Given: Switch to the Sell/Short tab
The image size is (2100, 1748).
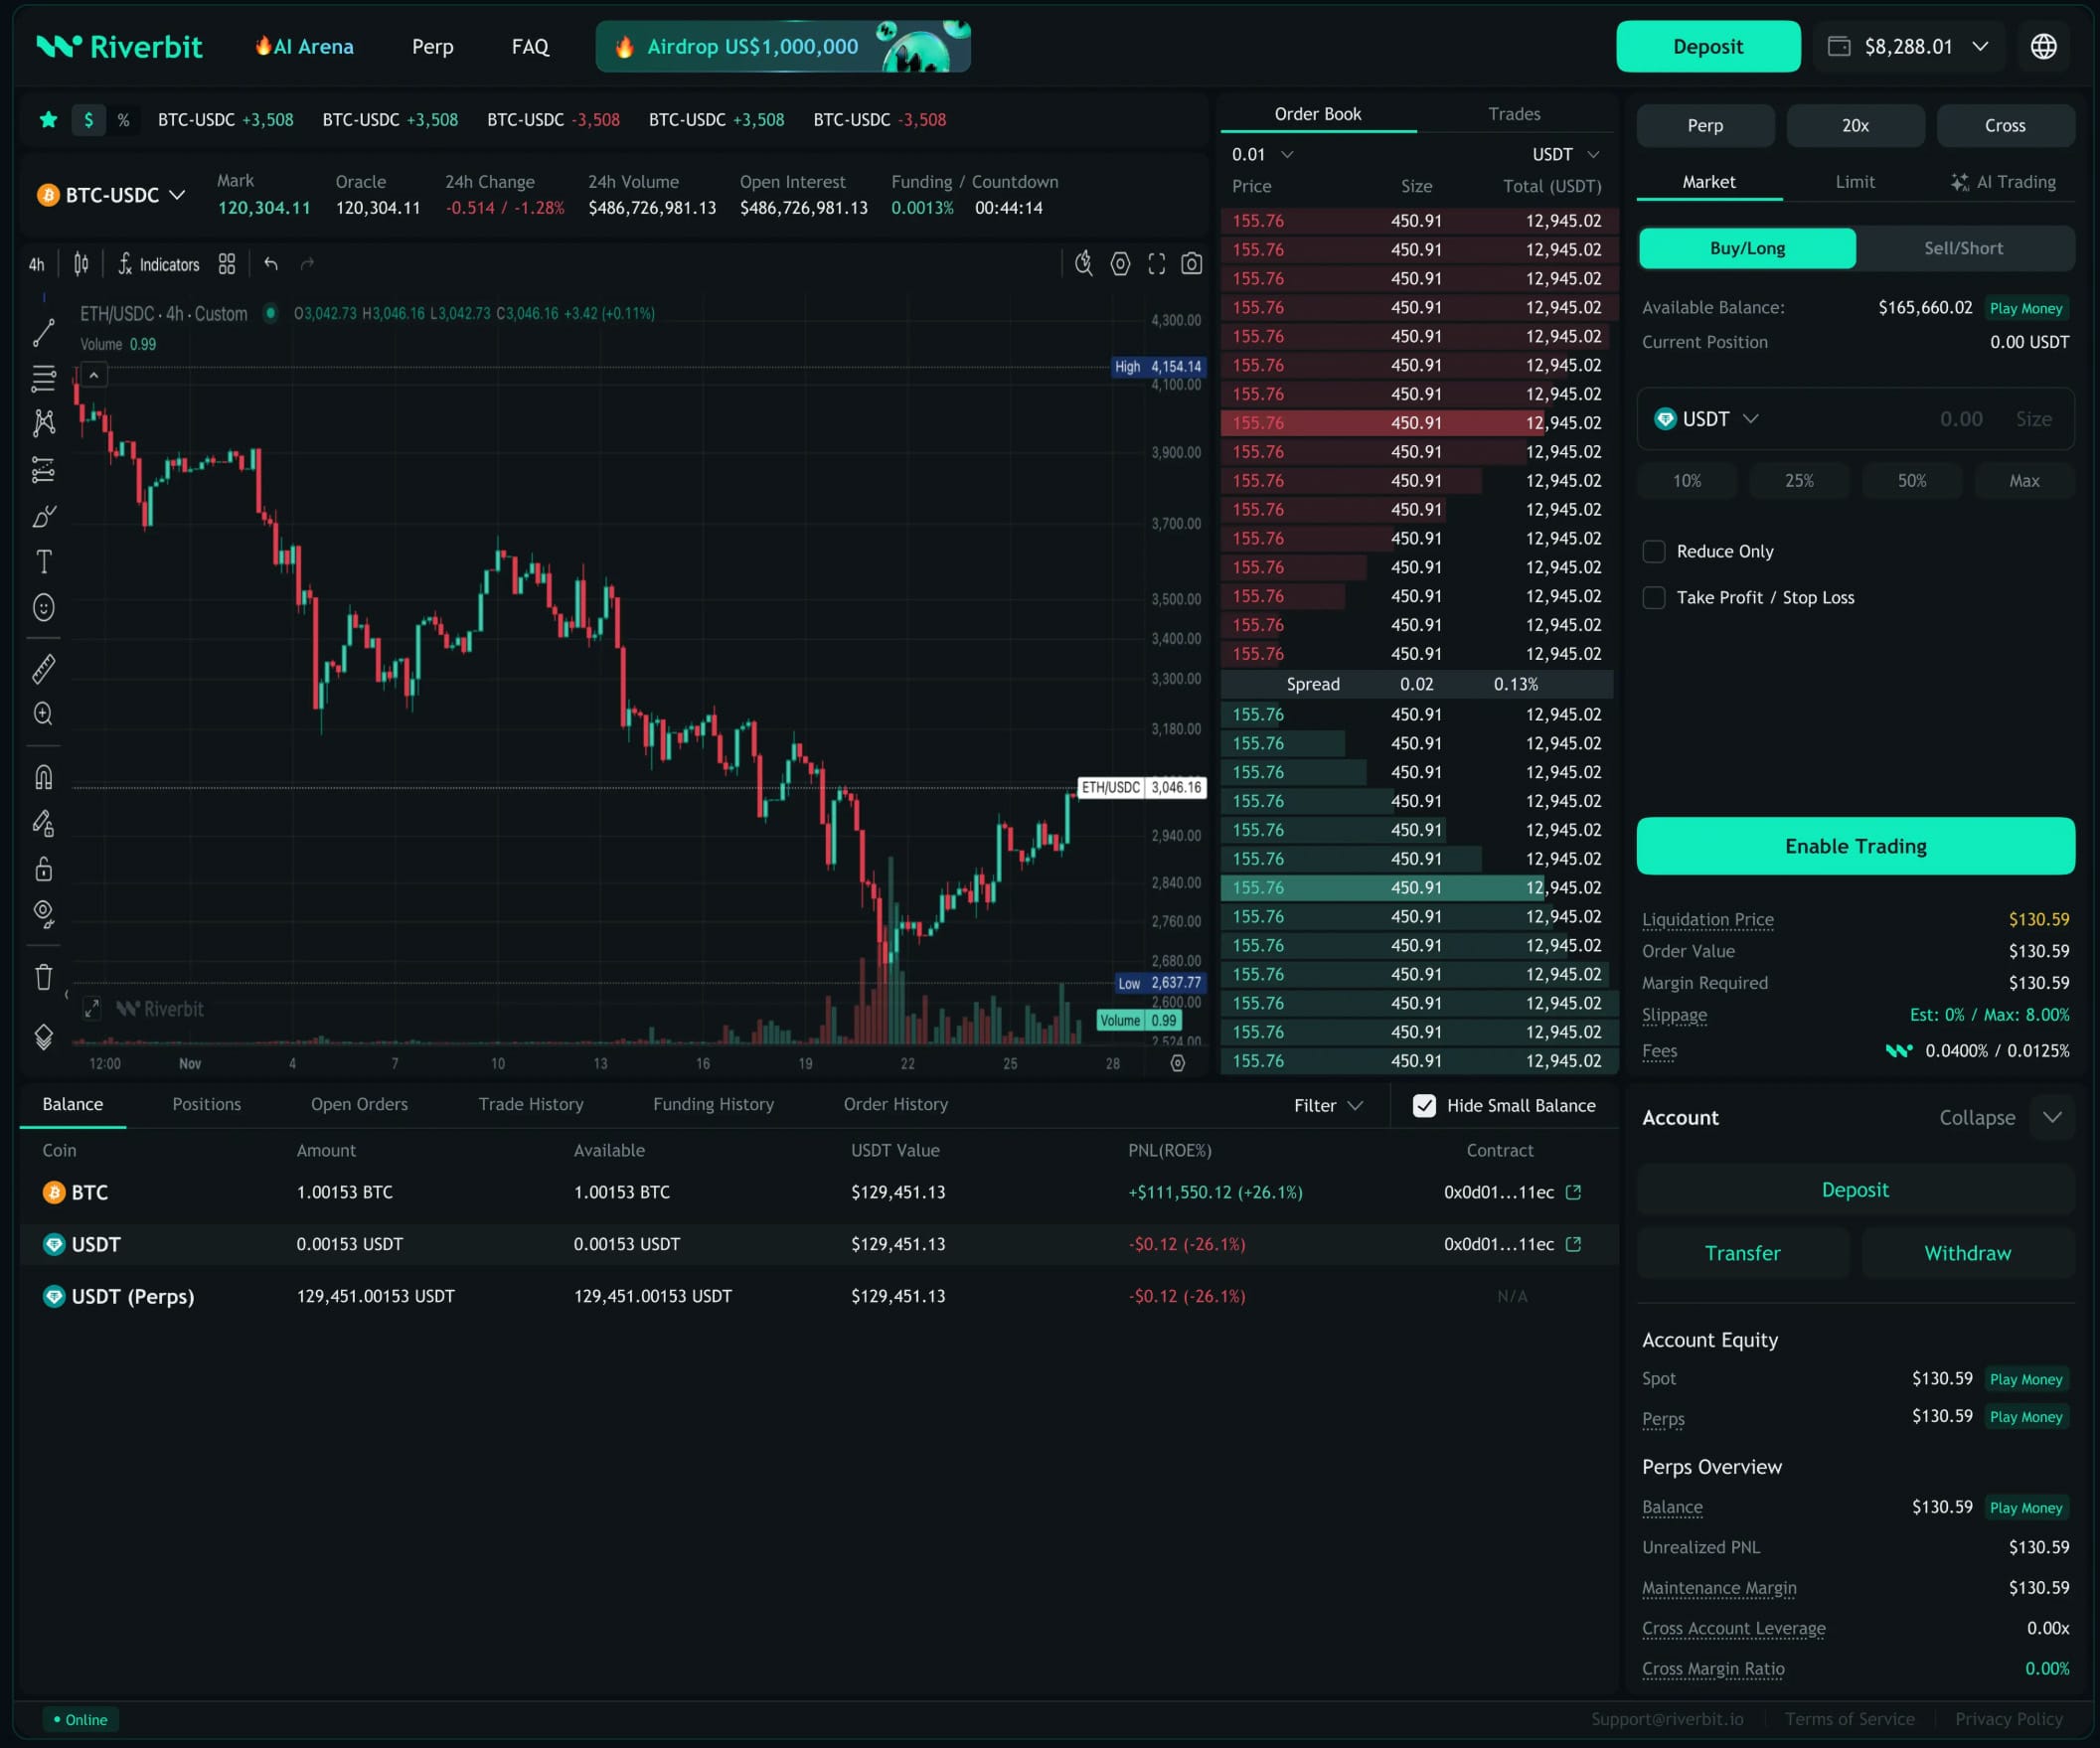Looking at the screenshot, I should tap(1963, 248).
